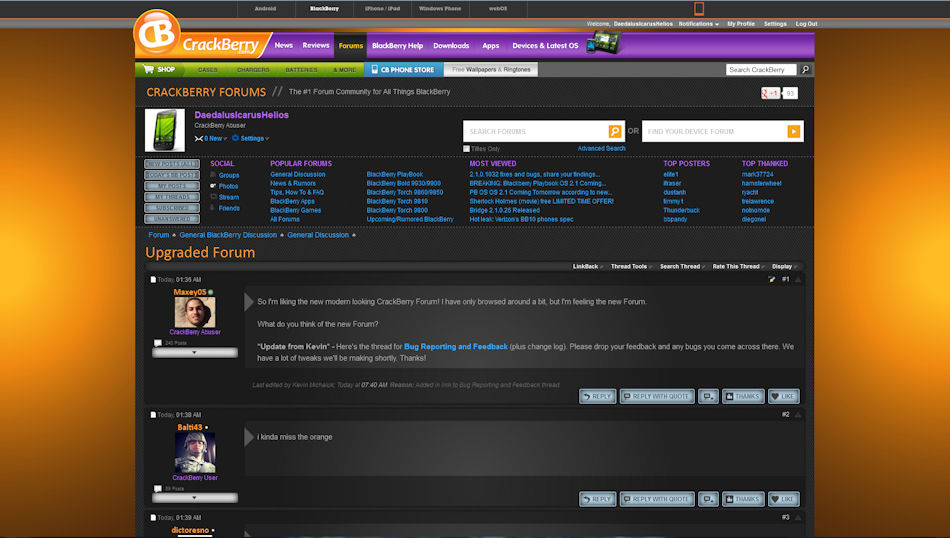Click the CrackBerry CB logo

pos(157,33)
